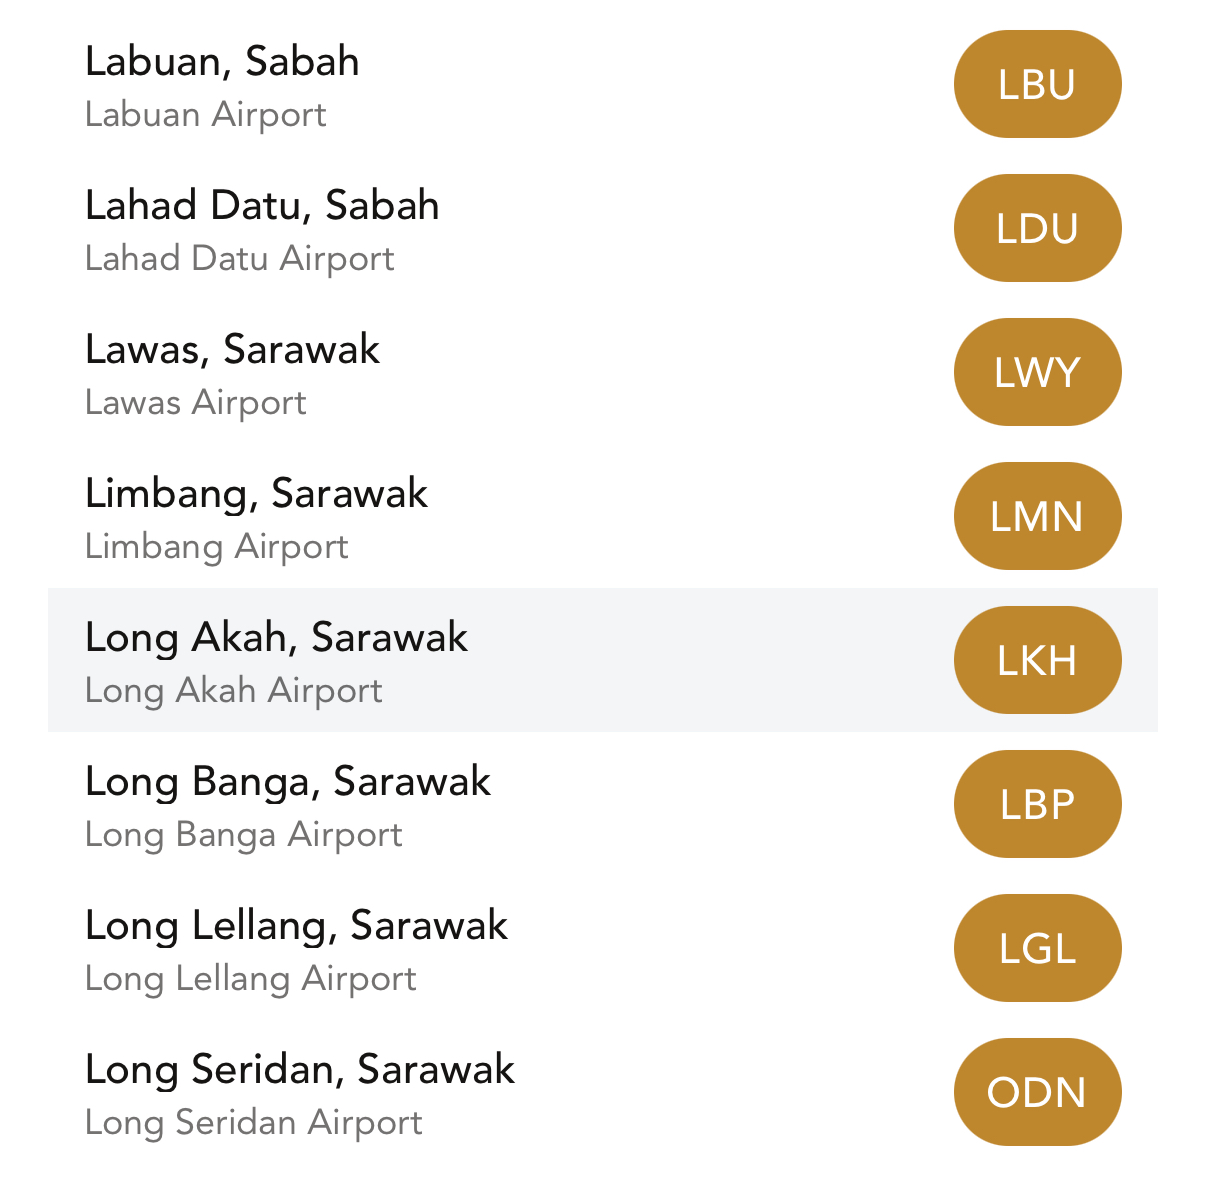Viewport: 1206px width, 1179px height.
Task: Choose the Long Akah, Sarawak row
Action: [276, 638]
